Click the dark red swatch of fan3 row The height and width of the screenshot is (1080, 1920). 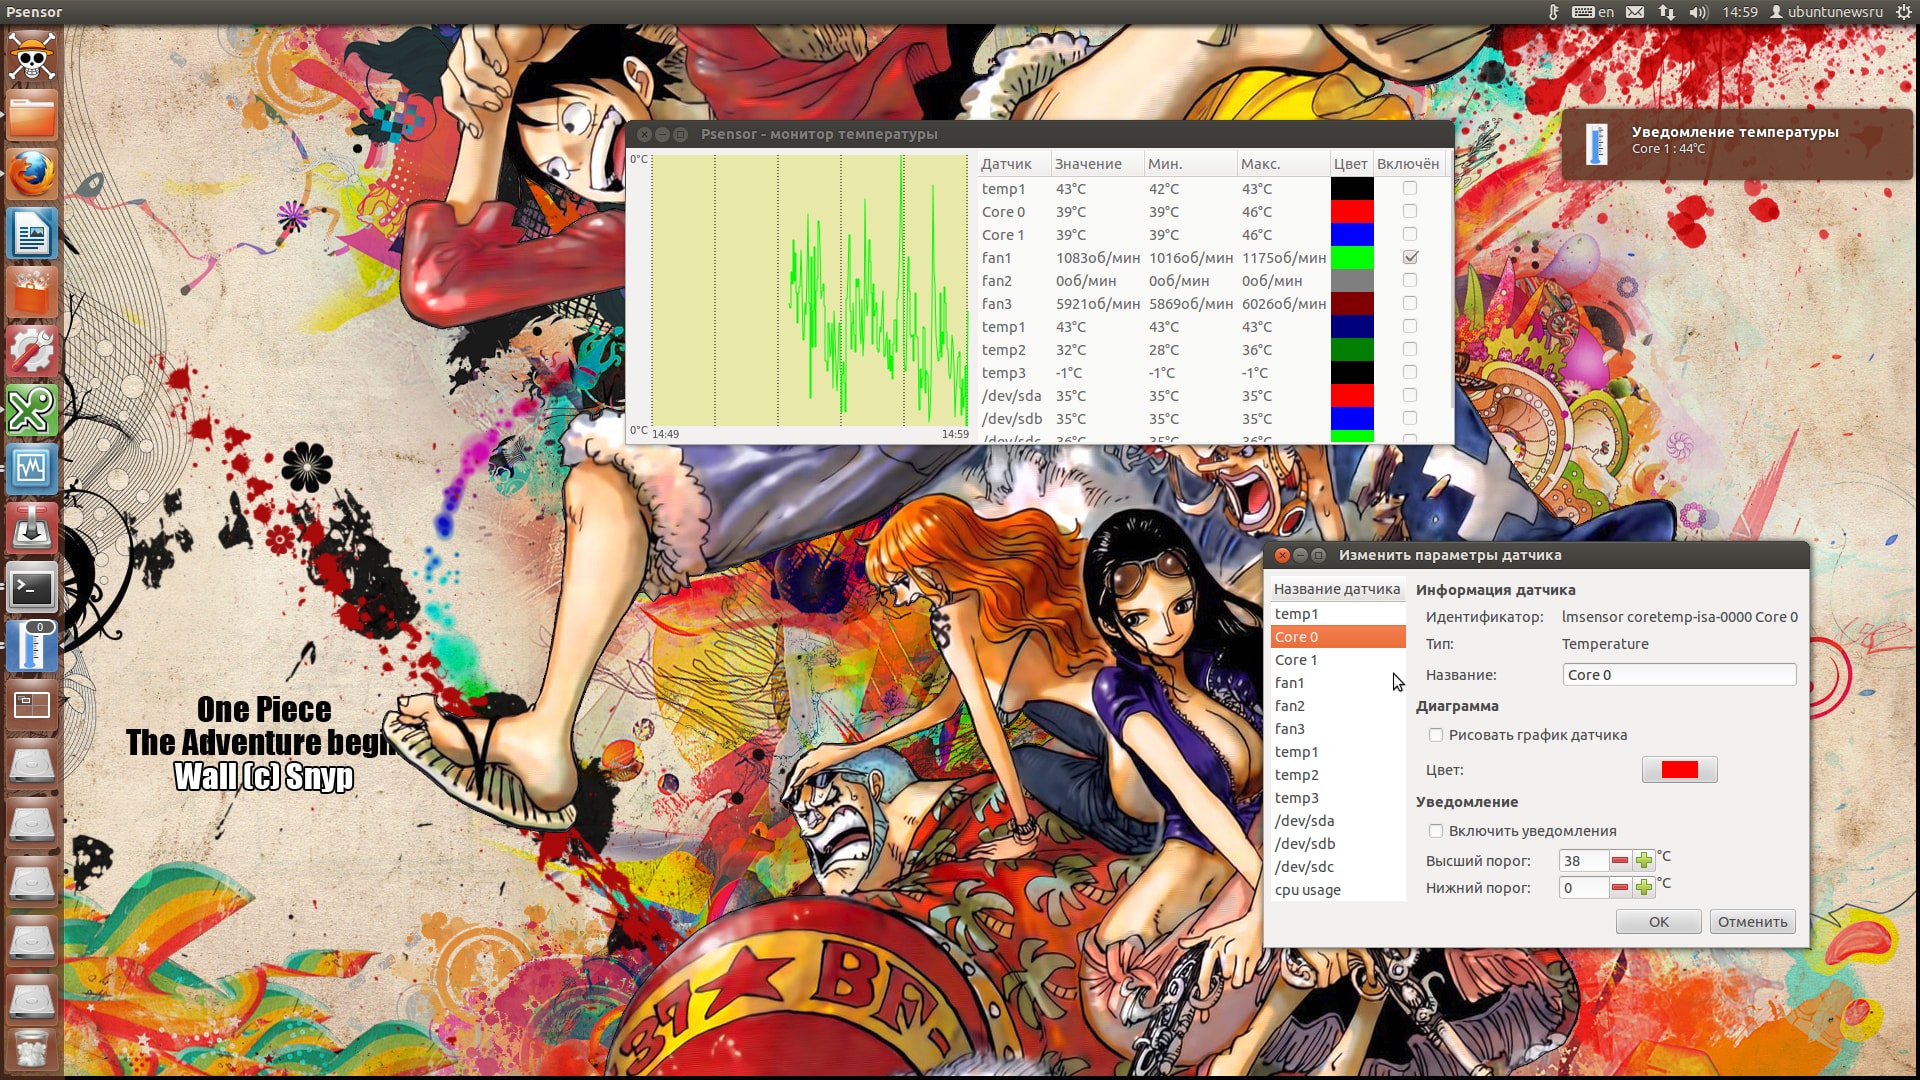[1352, 304]
